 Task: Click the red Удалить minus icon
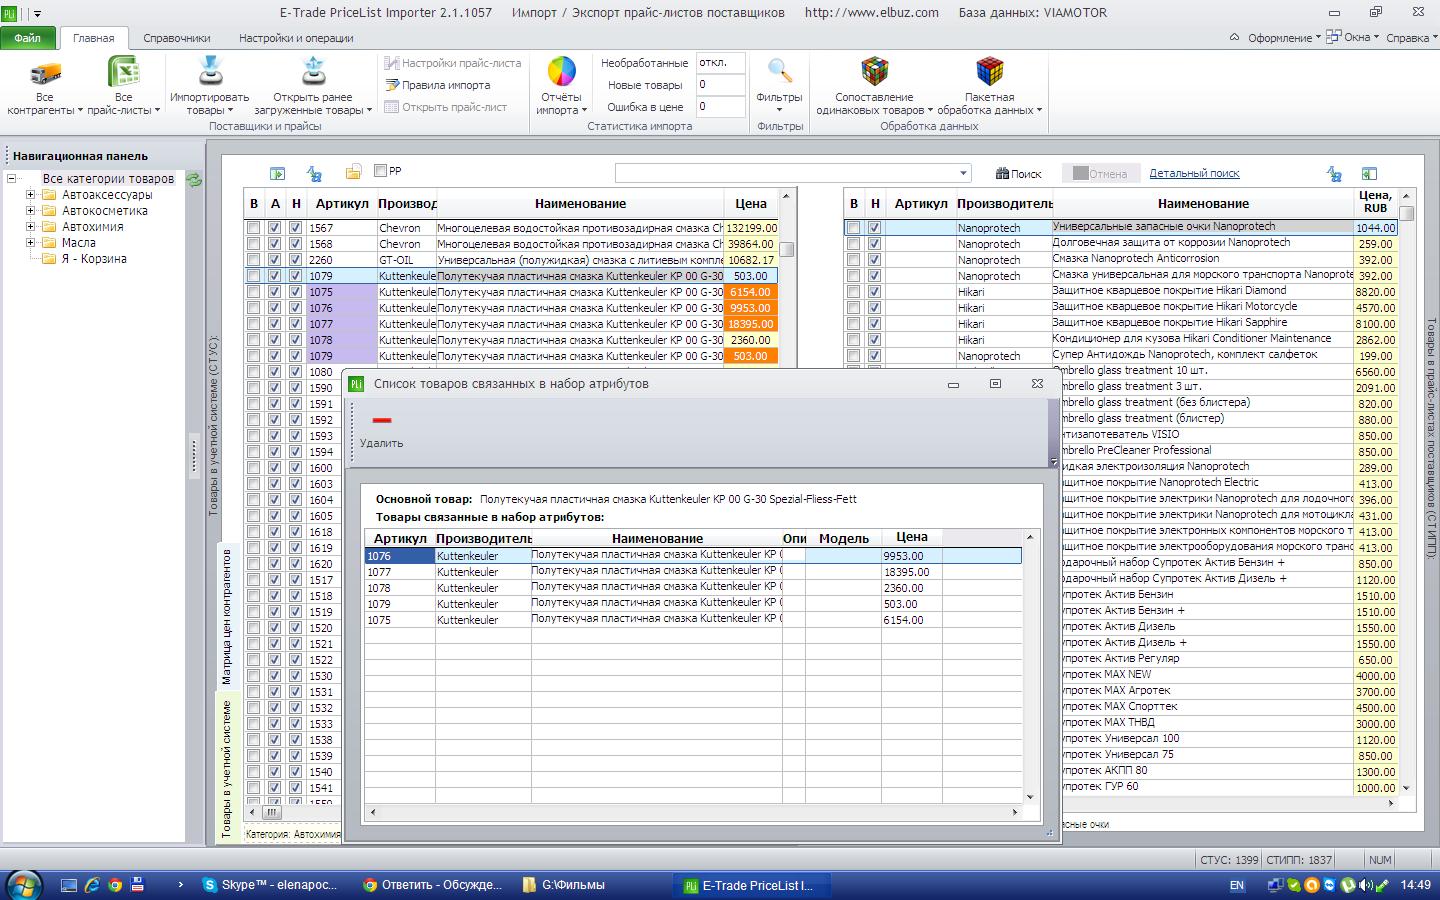coord(381,420)
